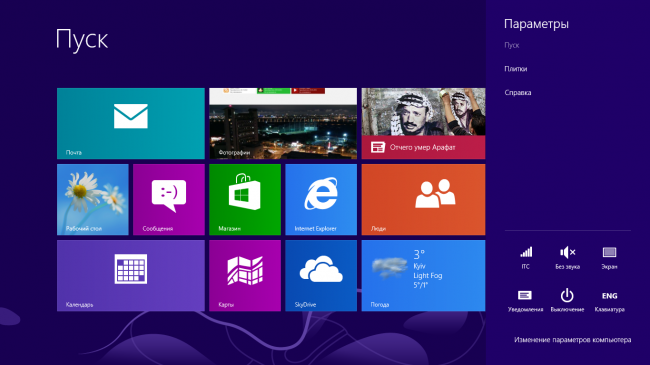Open the Рабочий стол desktop tile
Image resolution: width=650 pixels, height=365 pixels.
pyautogui.click(x=92, y=200)
